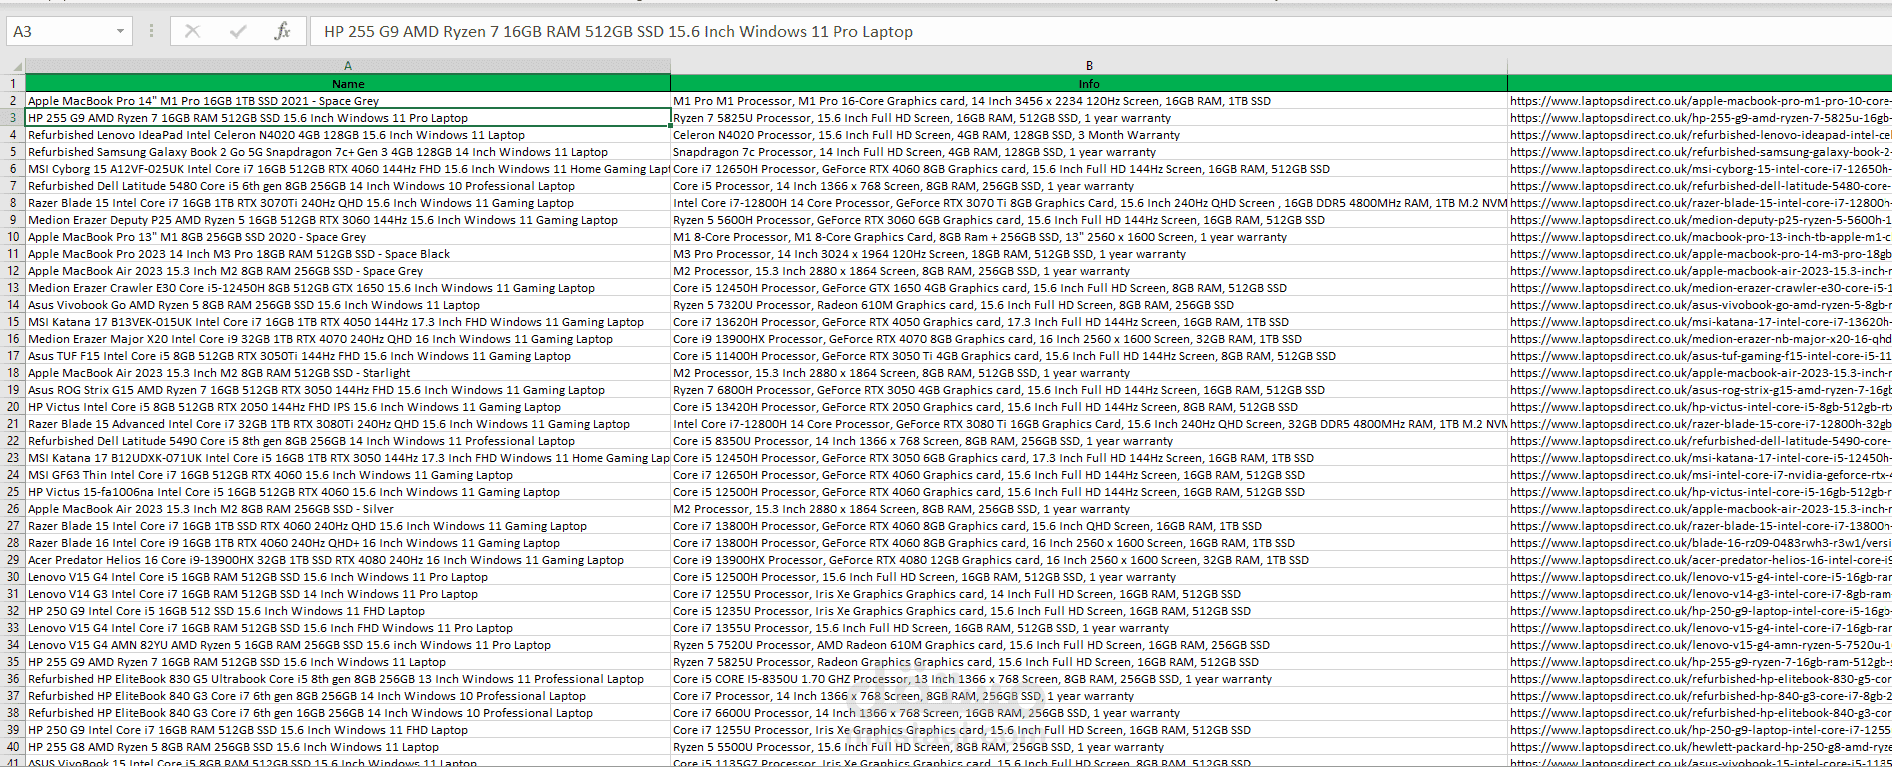Select the Refurbished Dell Latitude 5490 cell
This screenshot has height=767, width=1892.
pos(348,441)
